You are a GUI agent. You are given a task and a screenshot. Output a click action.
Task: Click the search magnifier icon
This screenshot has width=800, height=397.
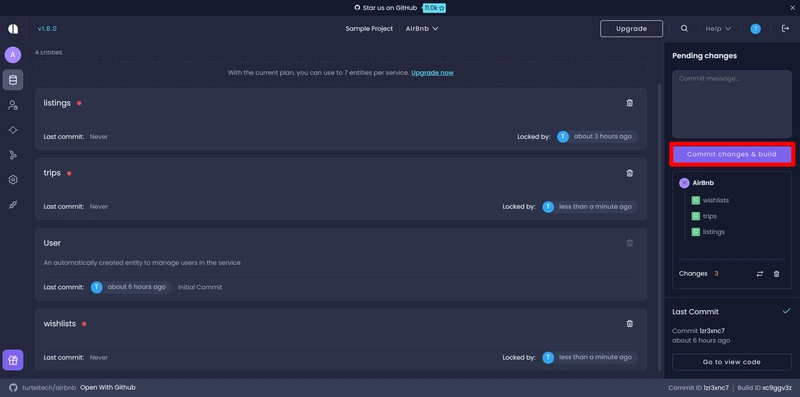coord(684,29)
